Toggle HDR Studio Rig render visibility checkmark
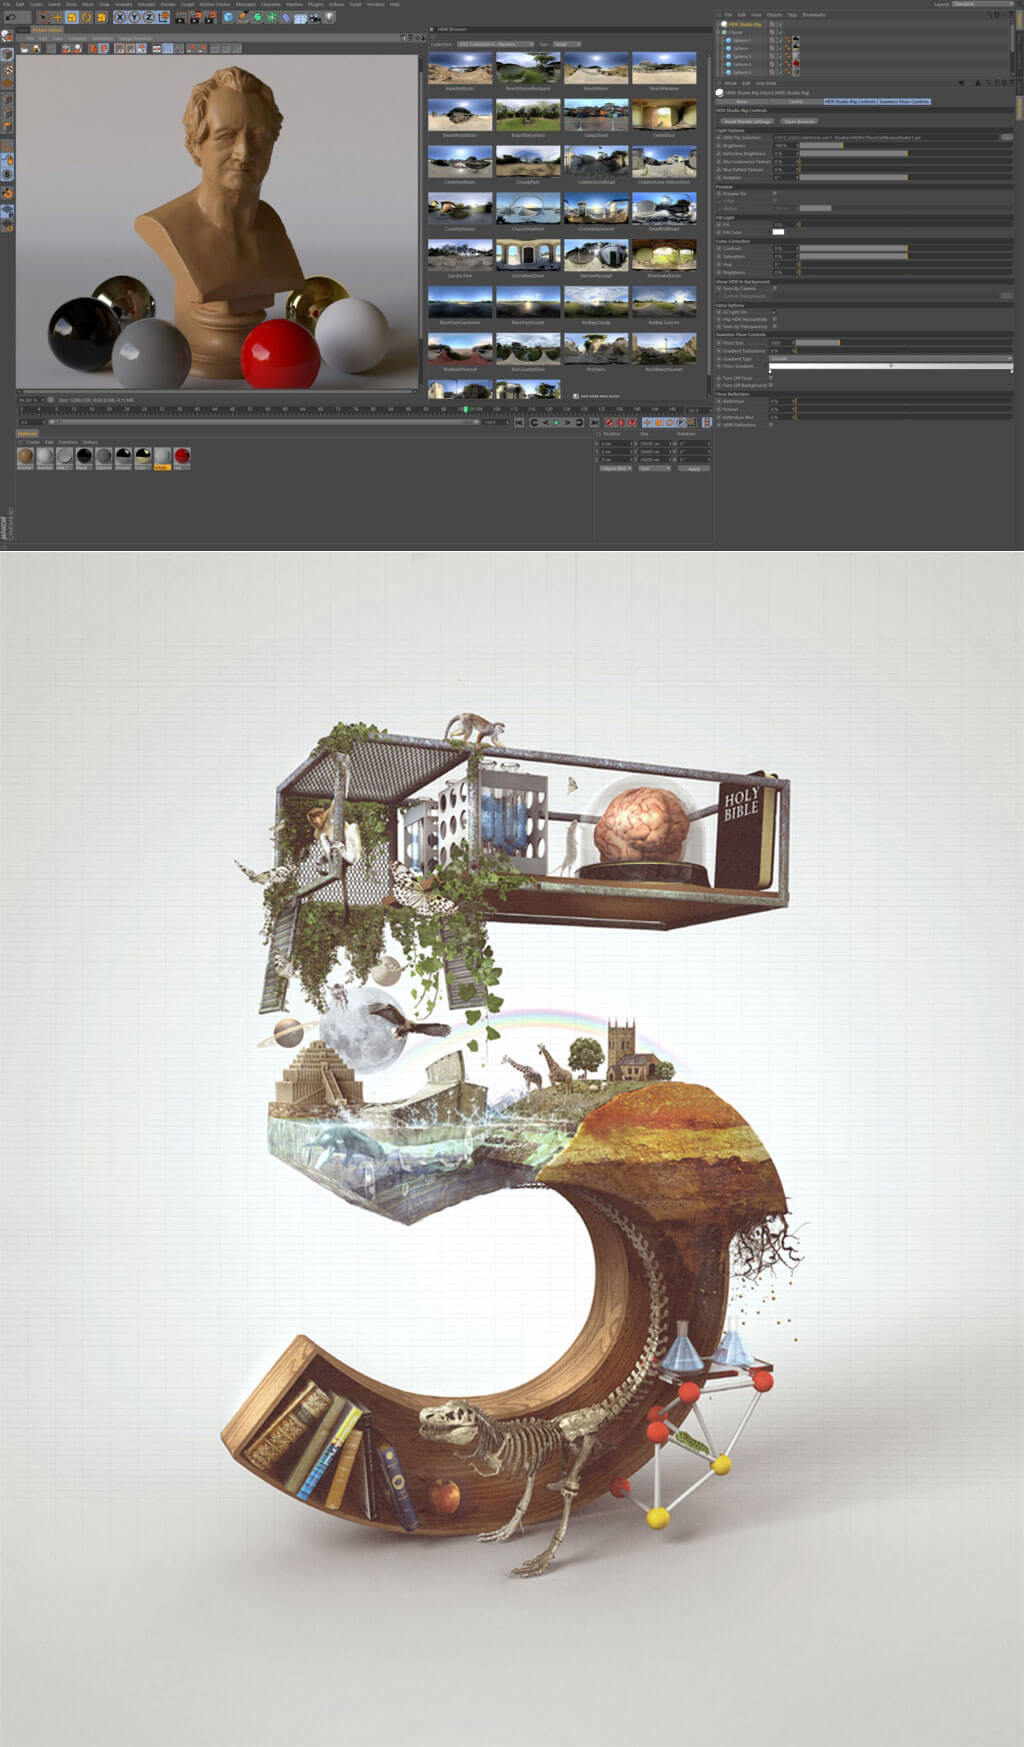1024x1747 pixels. (779, 24)
